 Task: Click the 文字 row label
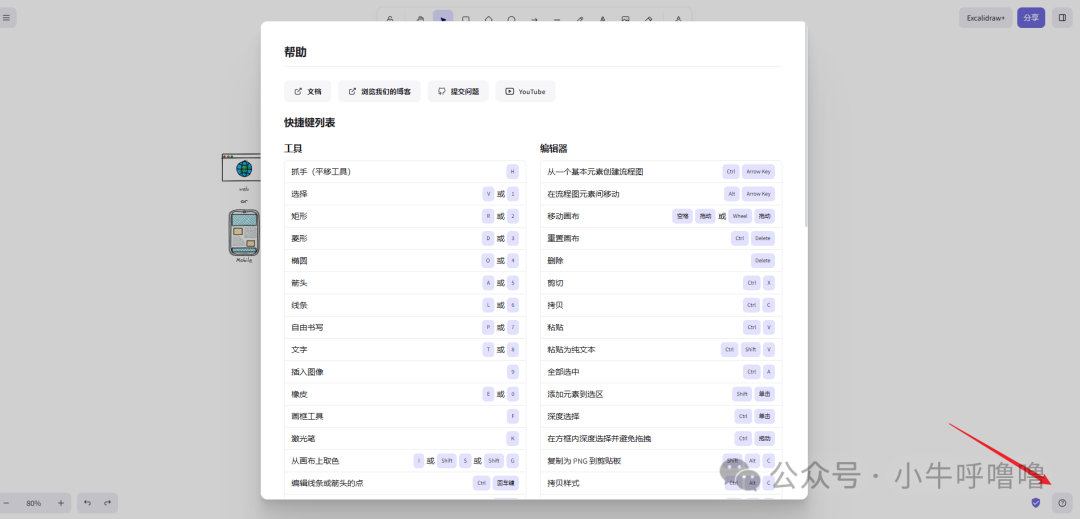pos(299,350)
